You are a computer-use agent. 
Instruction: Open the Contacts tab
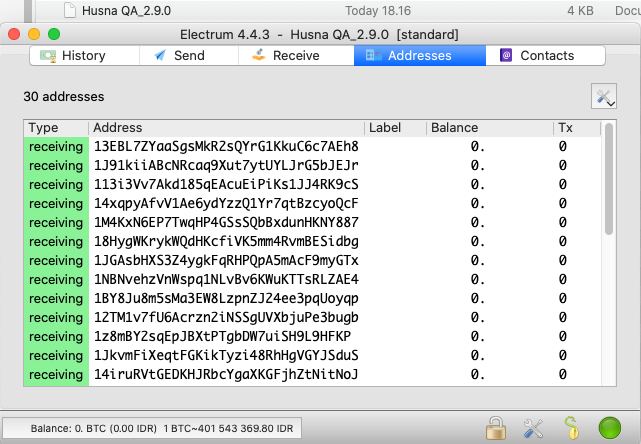pyautogui.click(x=545, y=56)
